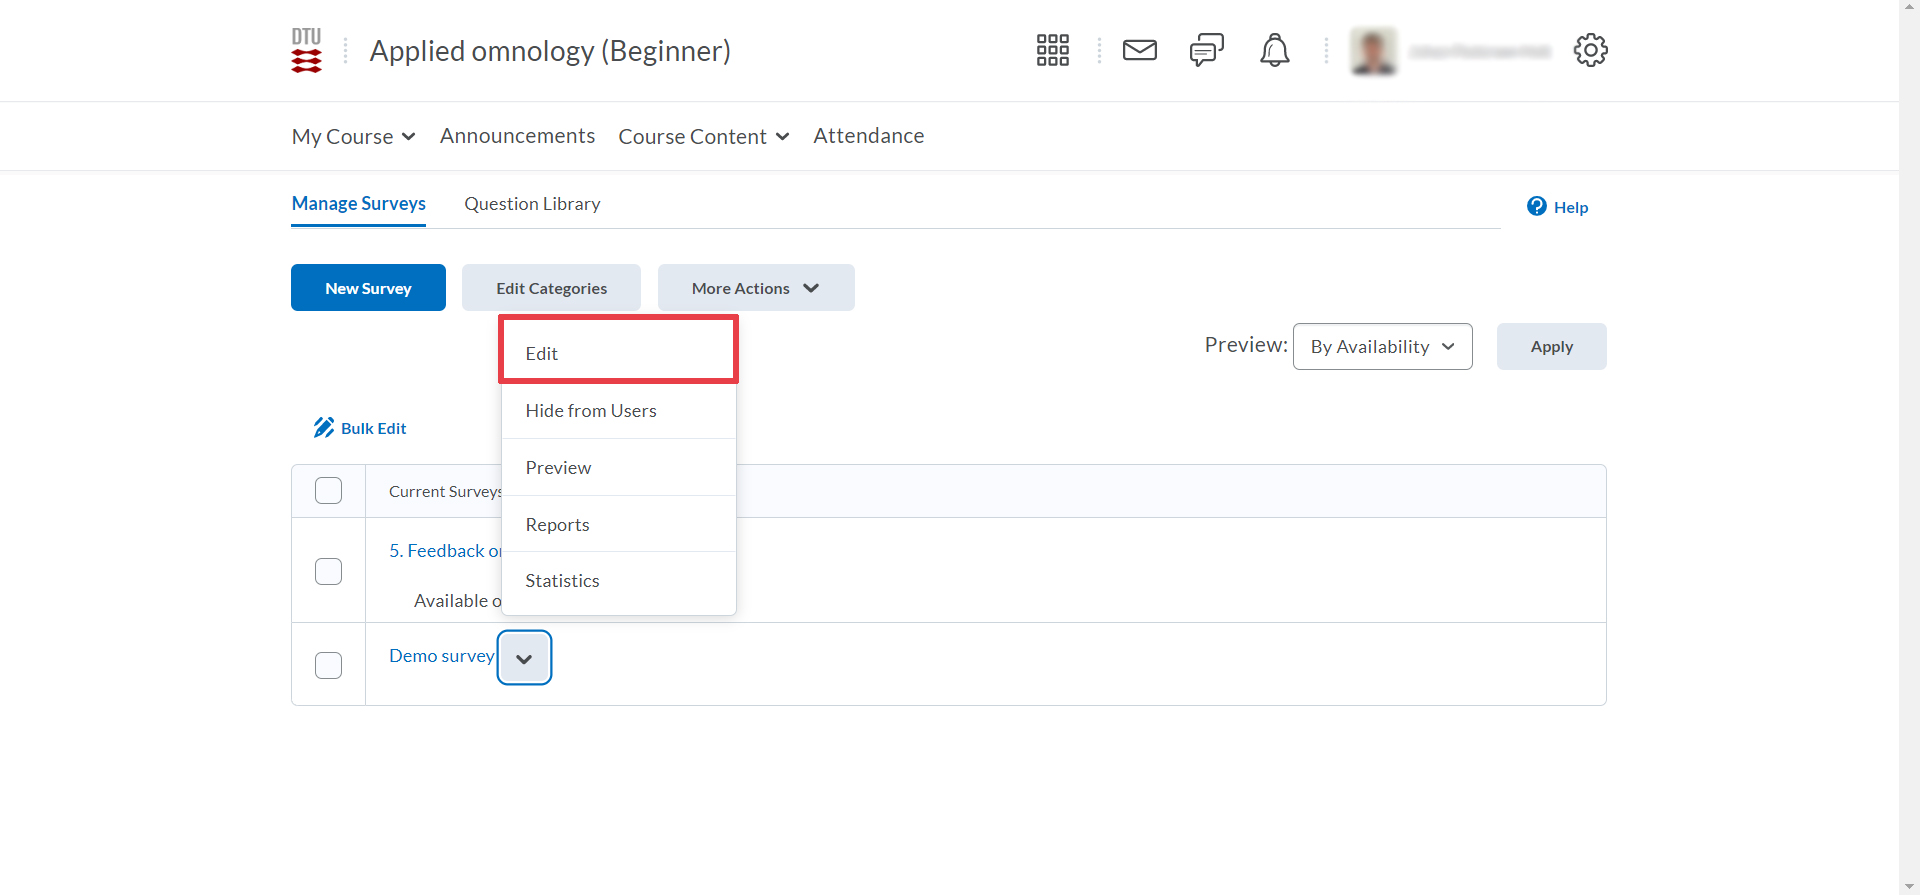Open the course selector grid icon

coord(1052,50)
